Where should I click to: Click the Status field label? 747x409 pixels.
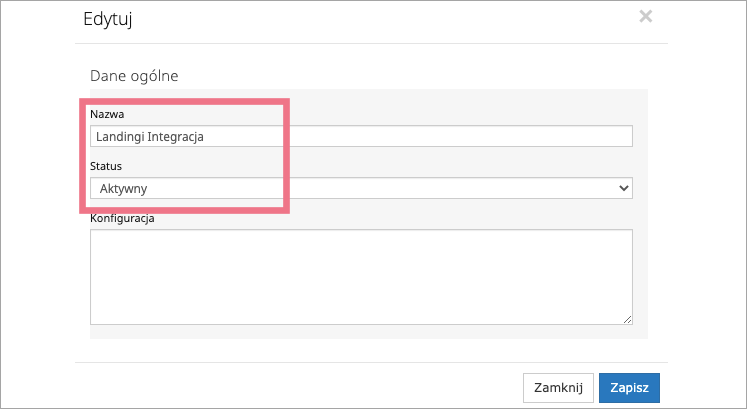[106, 166]
